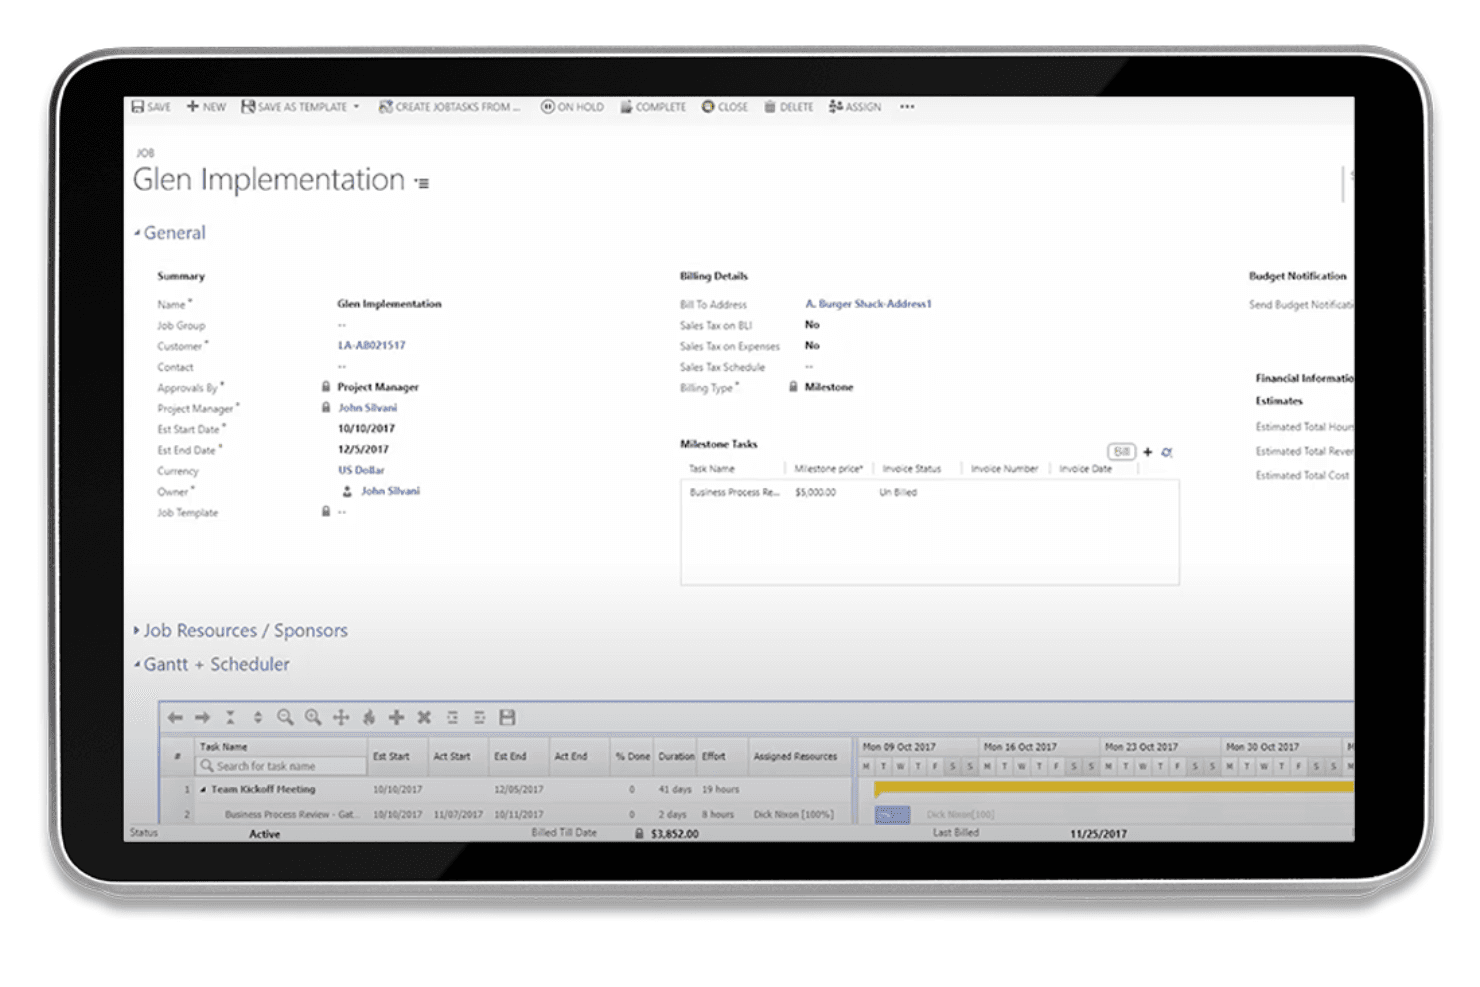The height and width of the screenshot is (987, 1480).
Task: Click the Close command
Action: (x=725, y=107)
